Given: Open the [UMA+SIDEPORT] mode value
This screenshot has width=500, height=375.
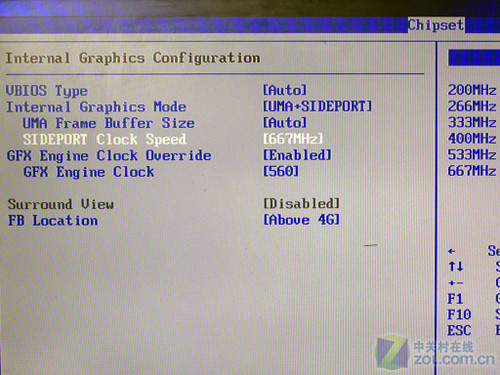Looking at the screenshot, I should pos(317,106).
